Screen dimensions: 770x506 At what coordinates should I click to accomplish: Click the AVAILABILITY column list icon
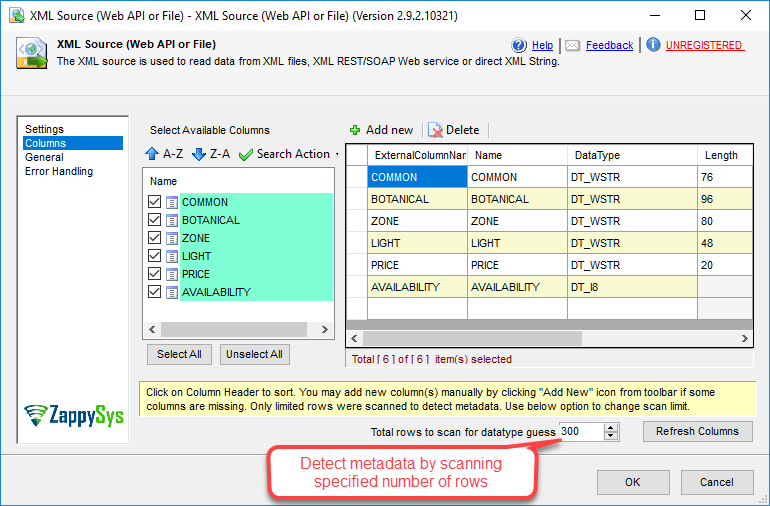(x=172, y=292)
